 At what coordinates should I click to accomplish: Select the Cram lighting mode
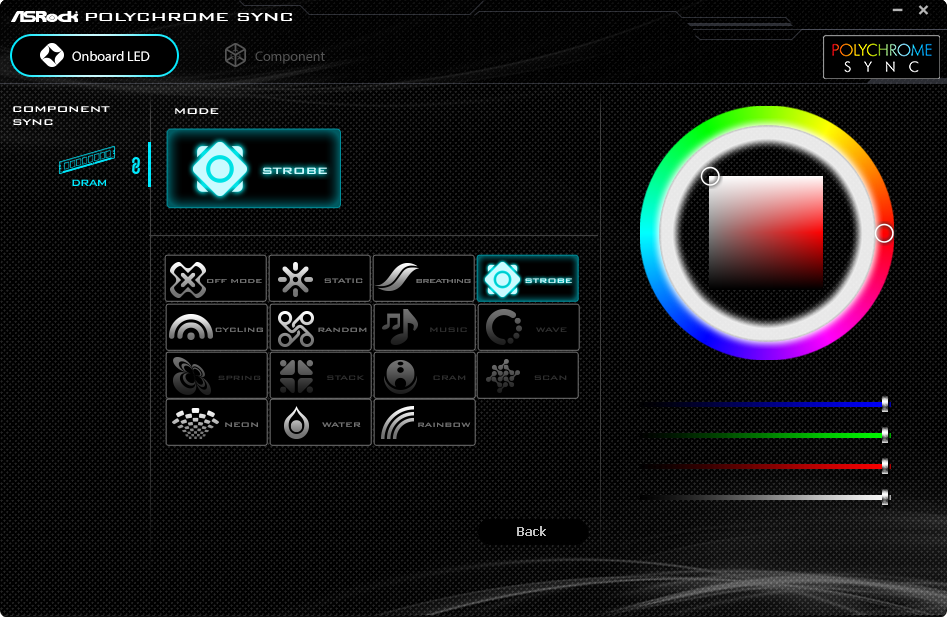pyautogui.click(x=424, y=376)
